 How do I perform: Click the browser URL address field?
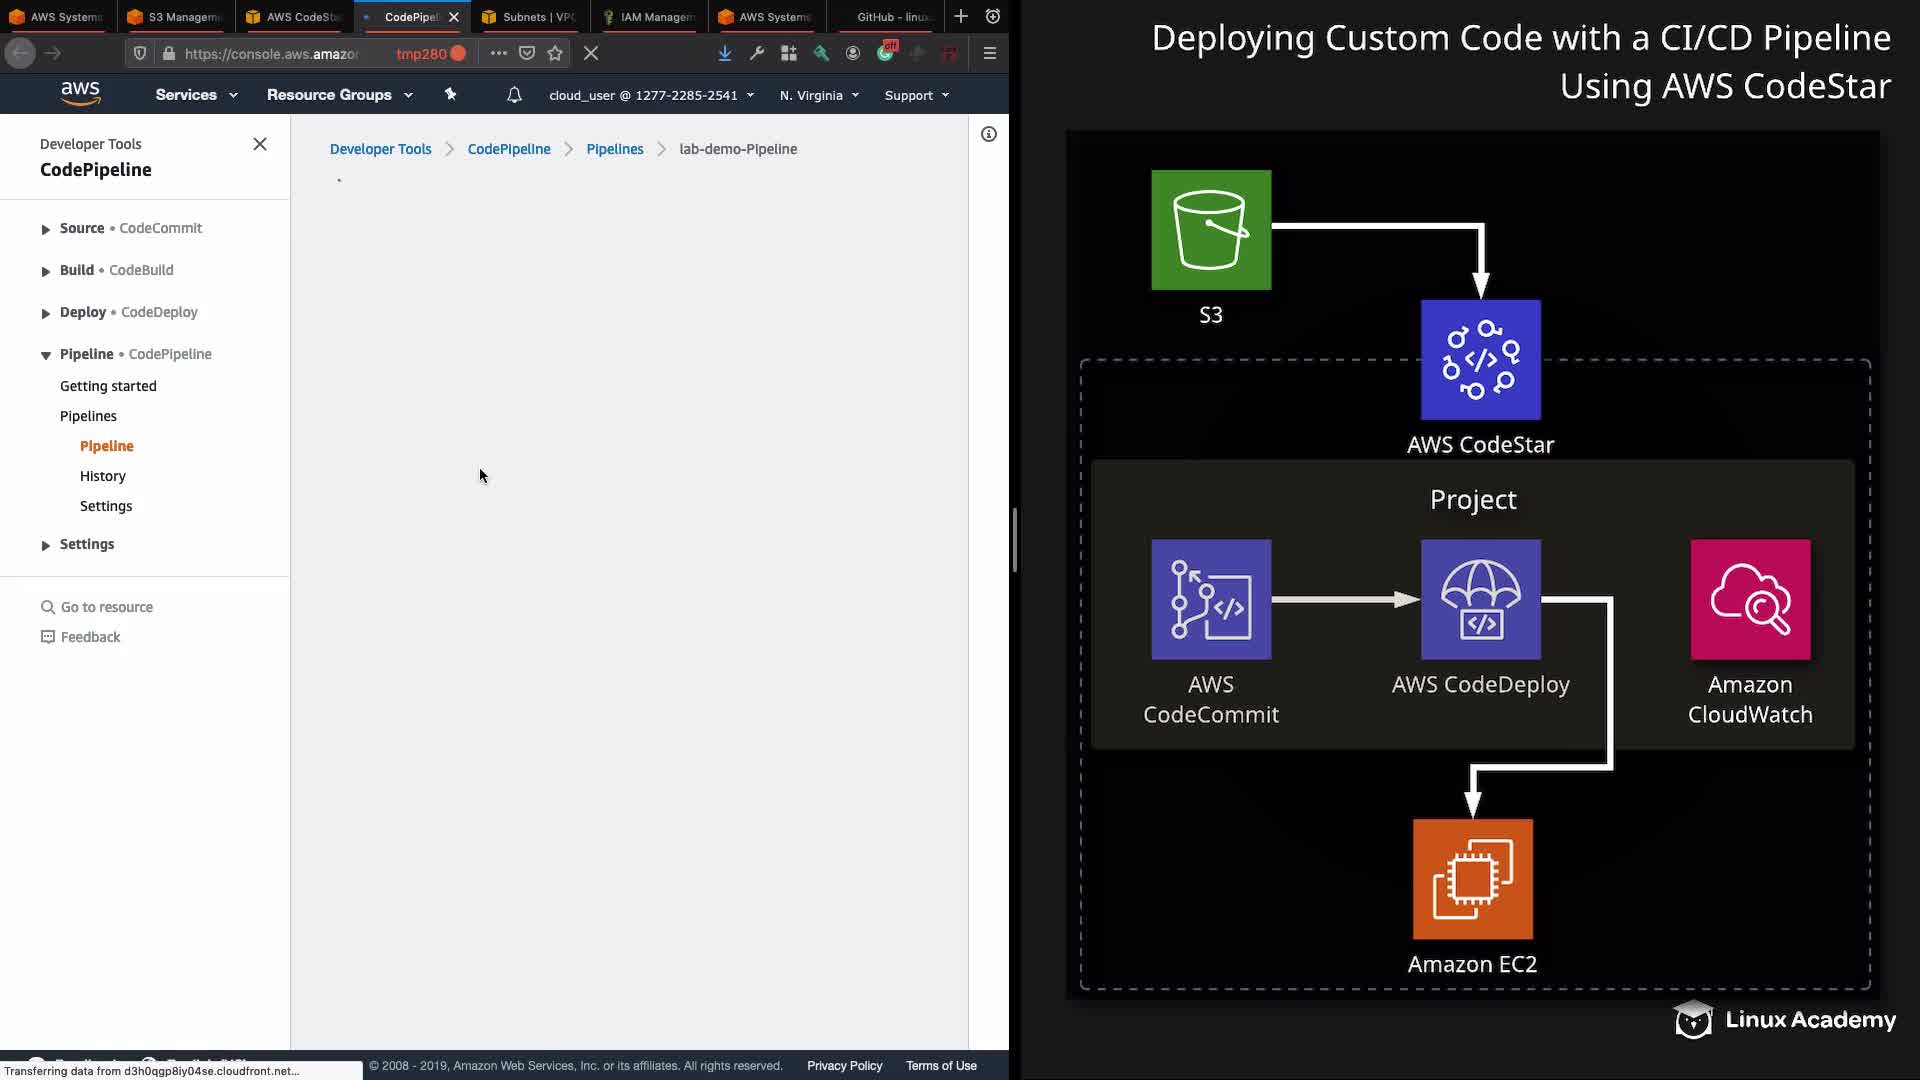[272, 54]
